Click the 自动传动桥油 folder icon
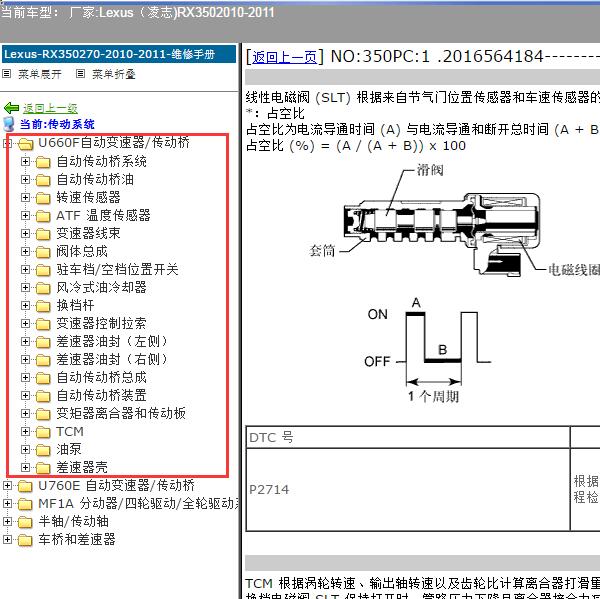The image size is (600, 599). click(x=43, y=180)
